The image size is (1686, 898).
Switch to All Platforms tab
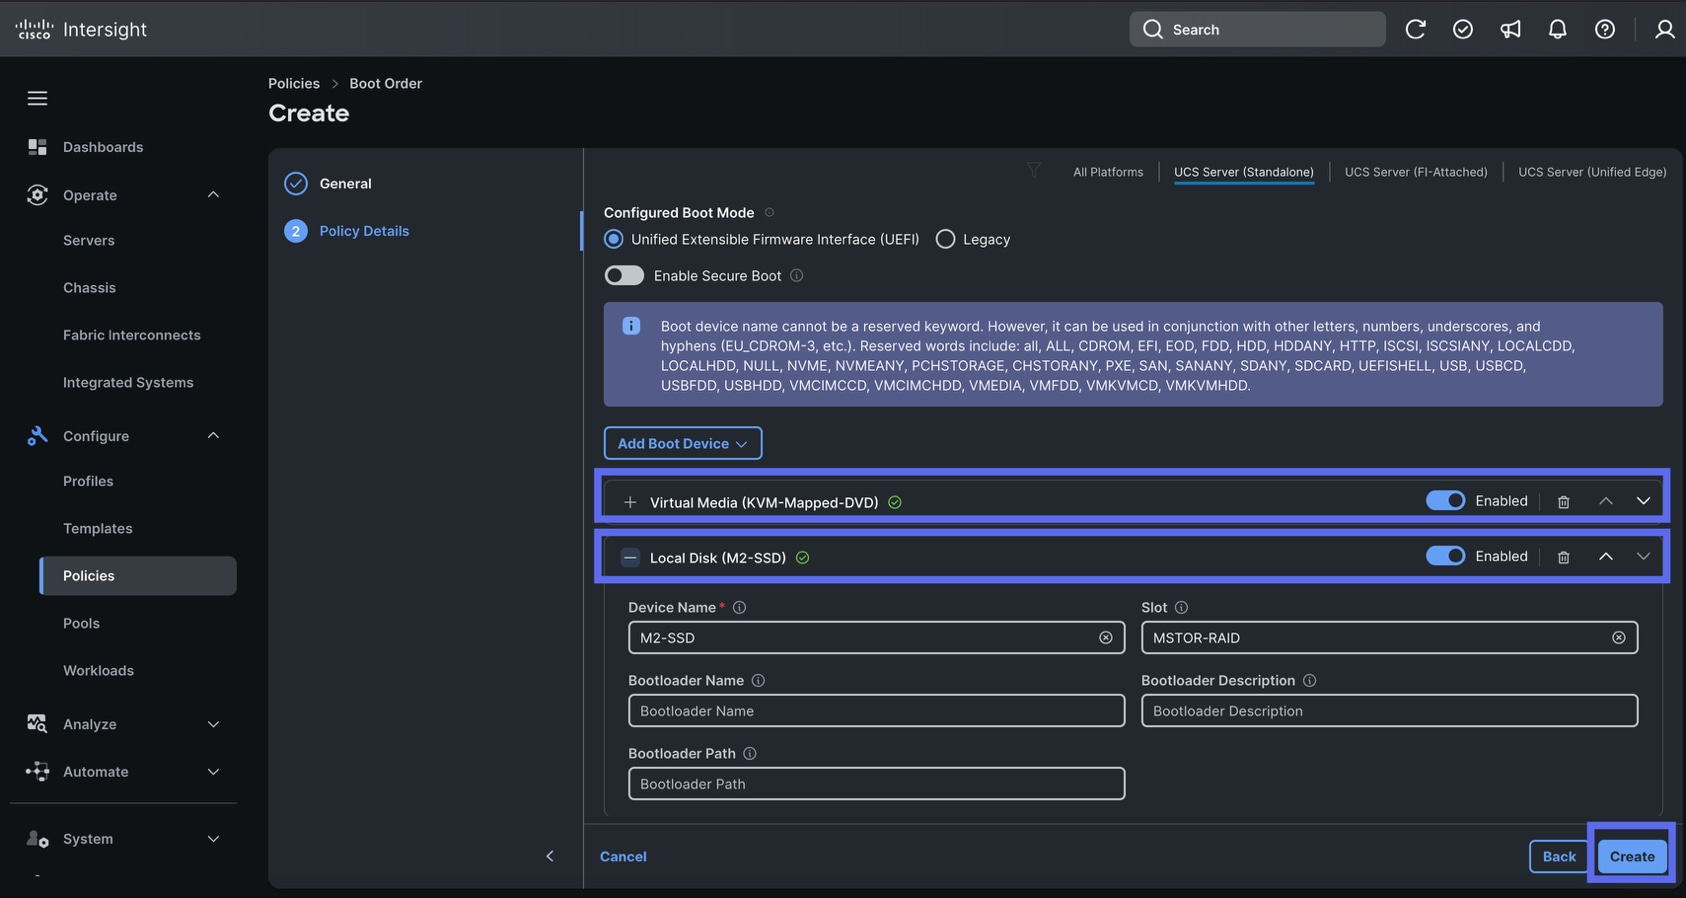(1108, 172)
